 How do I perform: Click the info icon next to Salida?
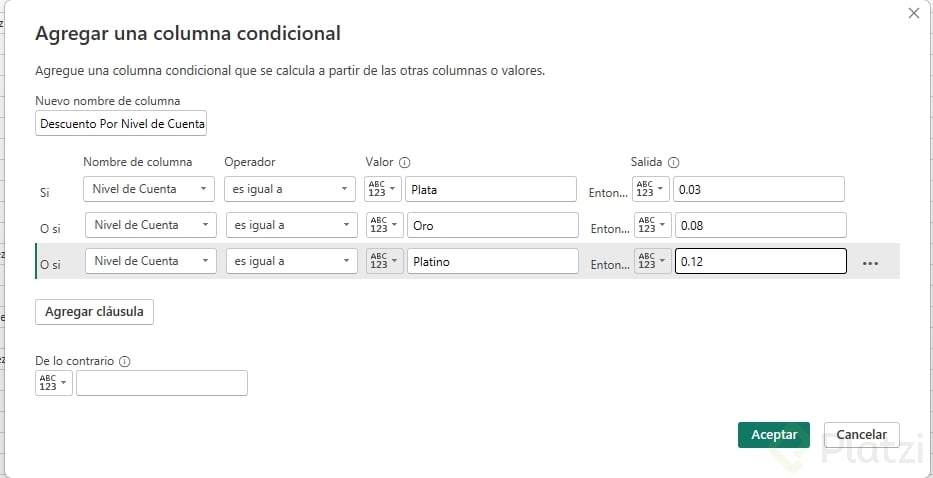(673, 162)
